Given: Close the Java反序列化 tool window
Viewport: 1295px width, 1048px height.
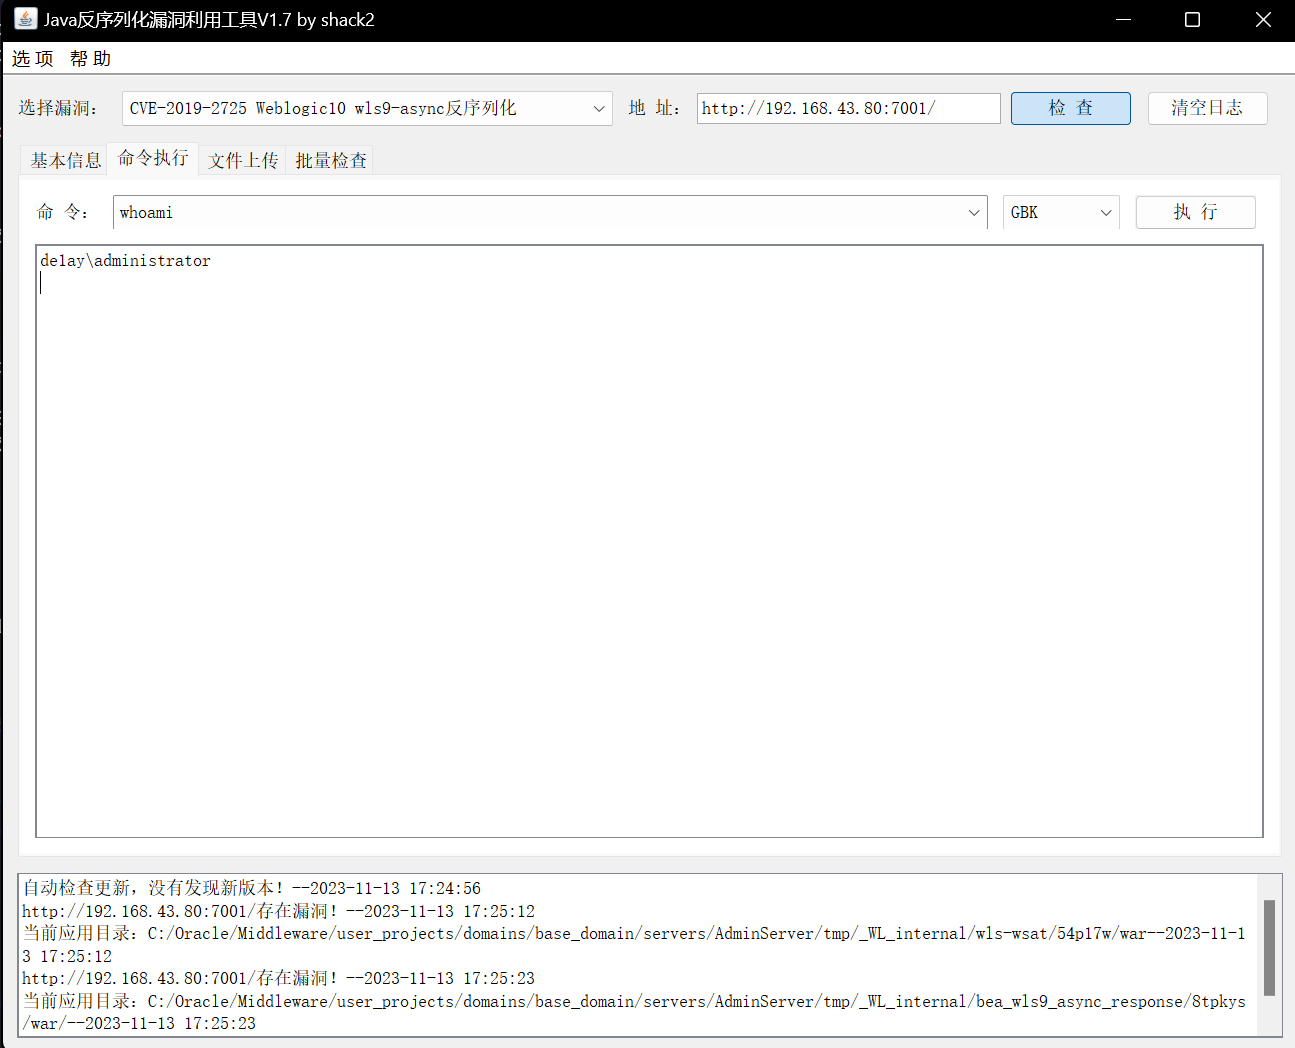Looking at the screenshot, I should pyautogui.click(x=1263, y=20).
